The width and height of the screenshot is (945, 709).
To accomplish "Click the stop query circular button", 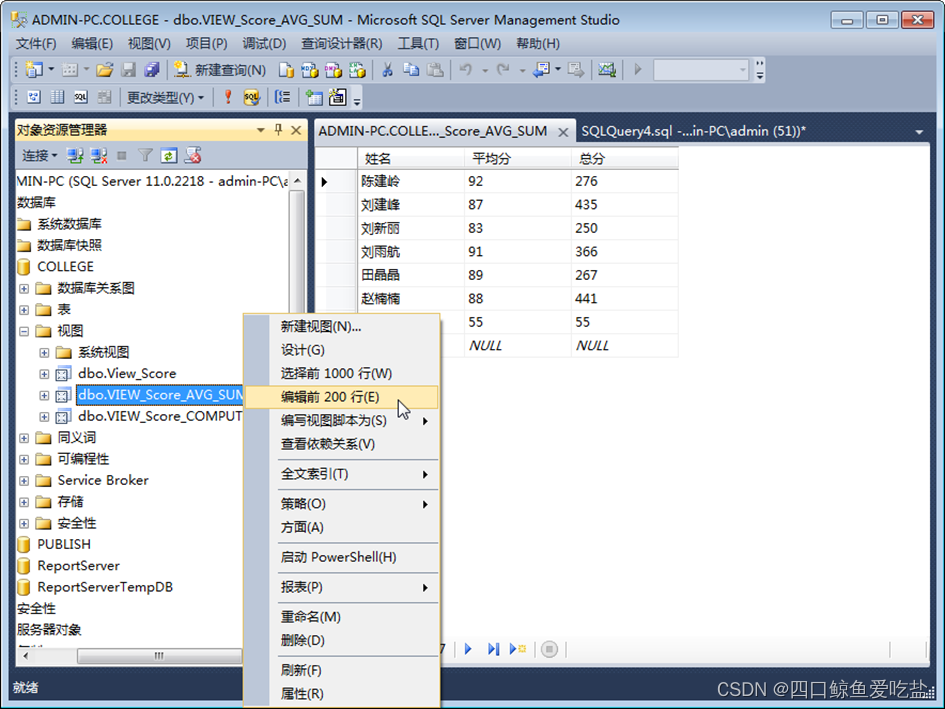I will point(549,649).
